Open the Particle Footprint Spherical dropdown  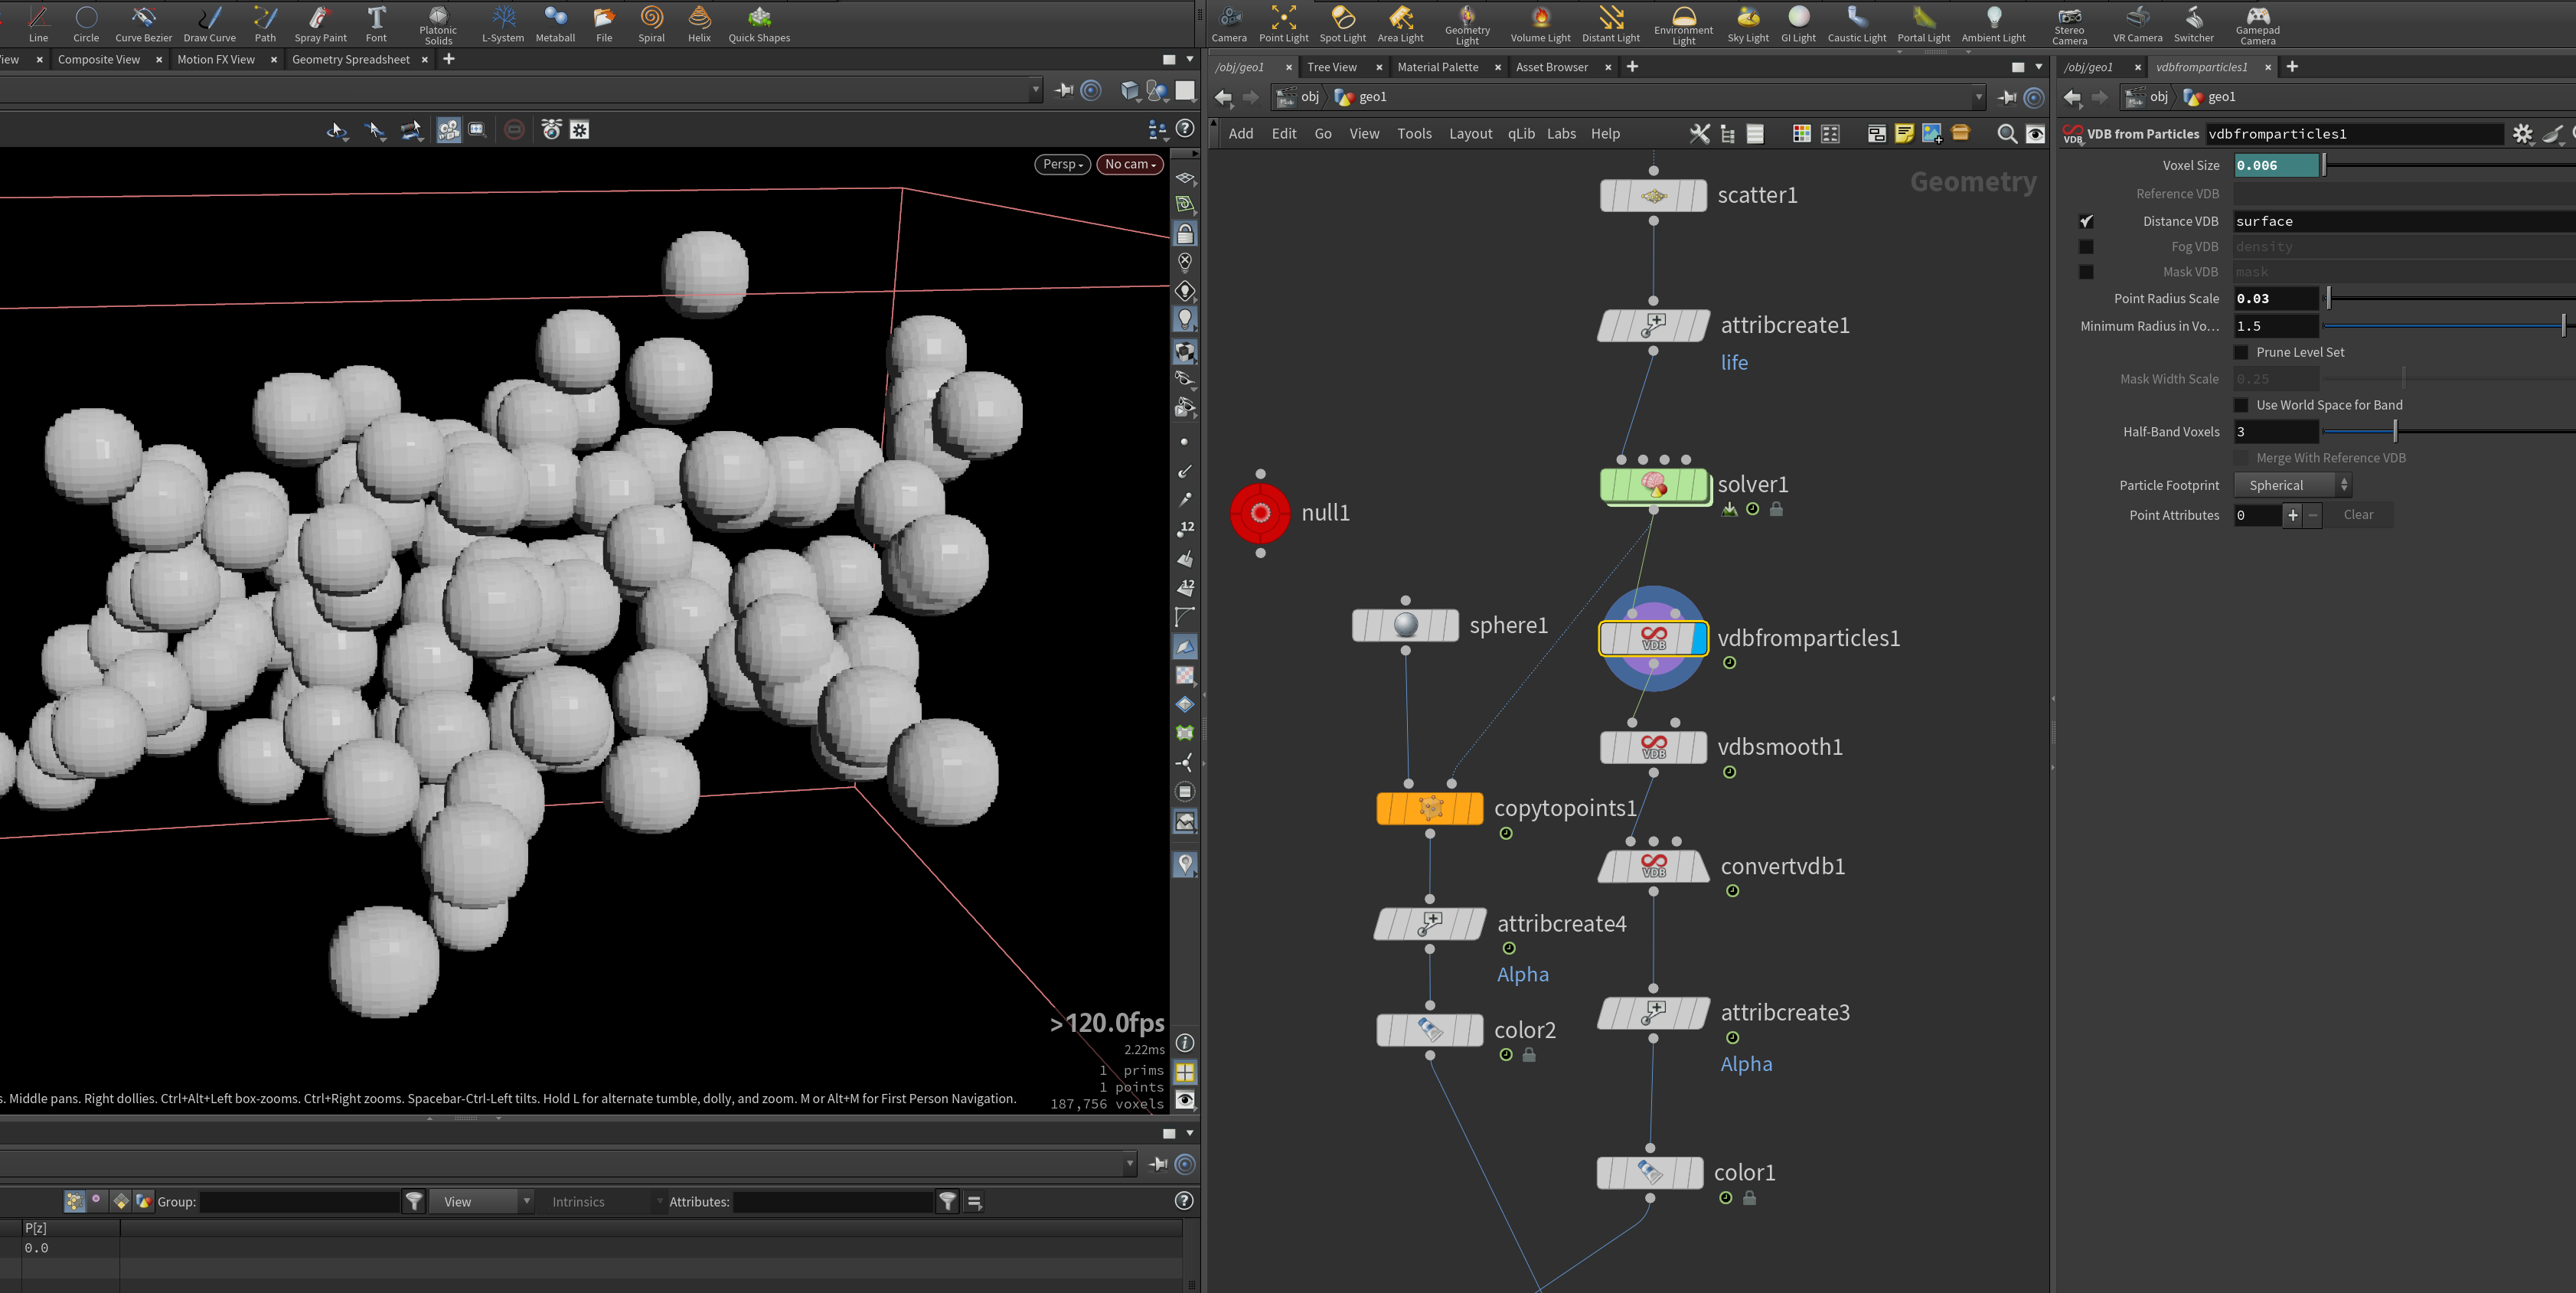pos(2293,485)
